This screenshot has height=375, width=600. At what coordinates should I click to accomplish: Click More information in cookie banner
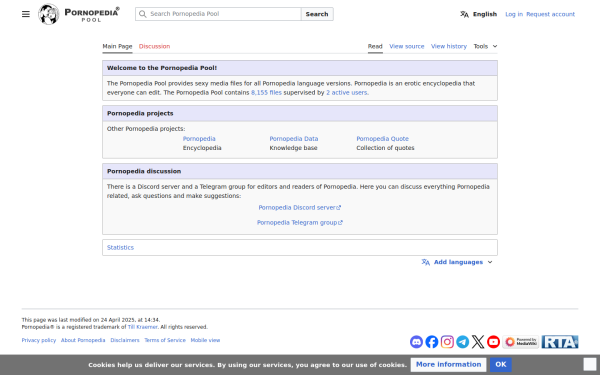point(448,365)
